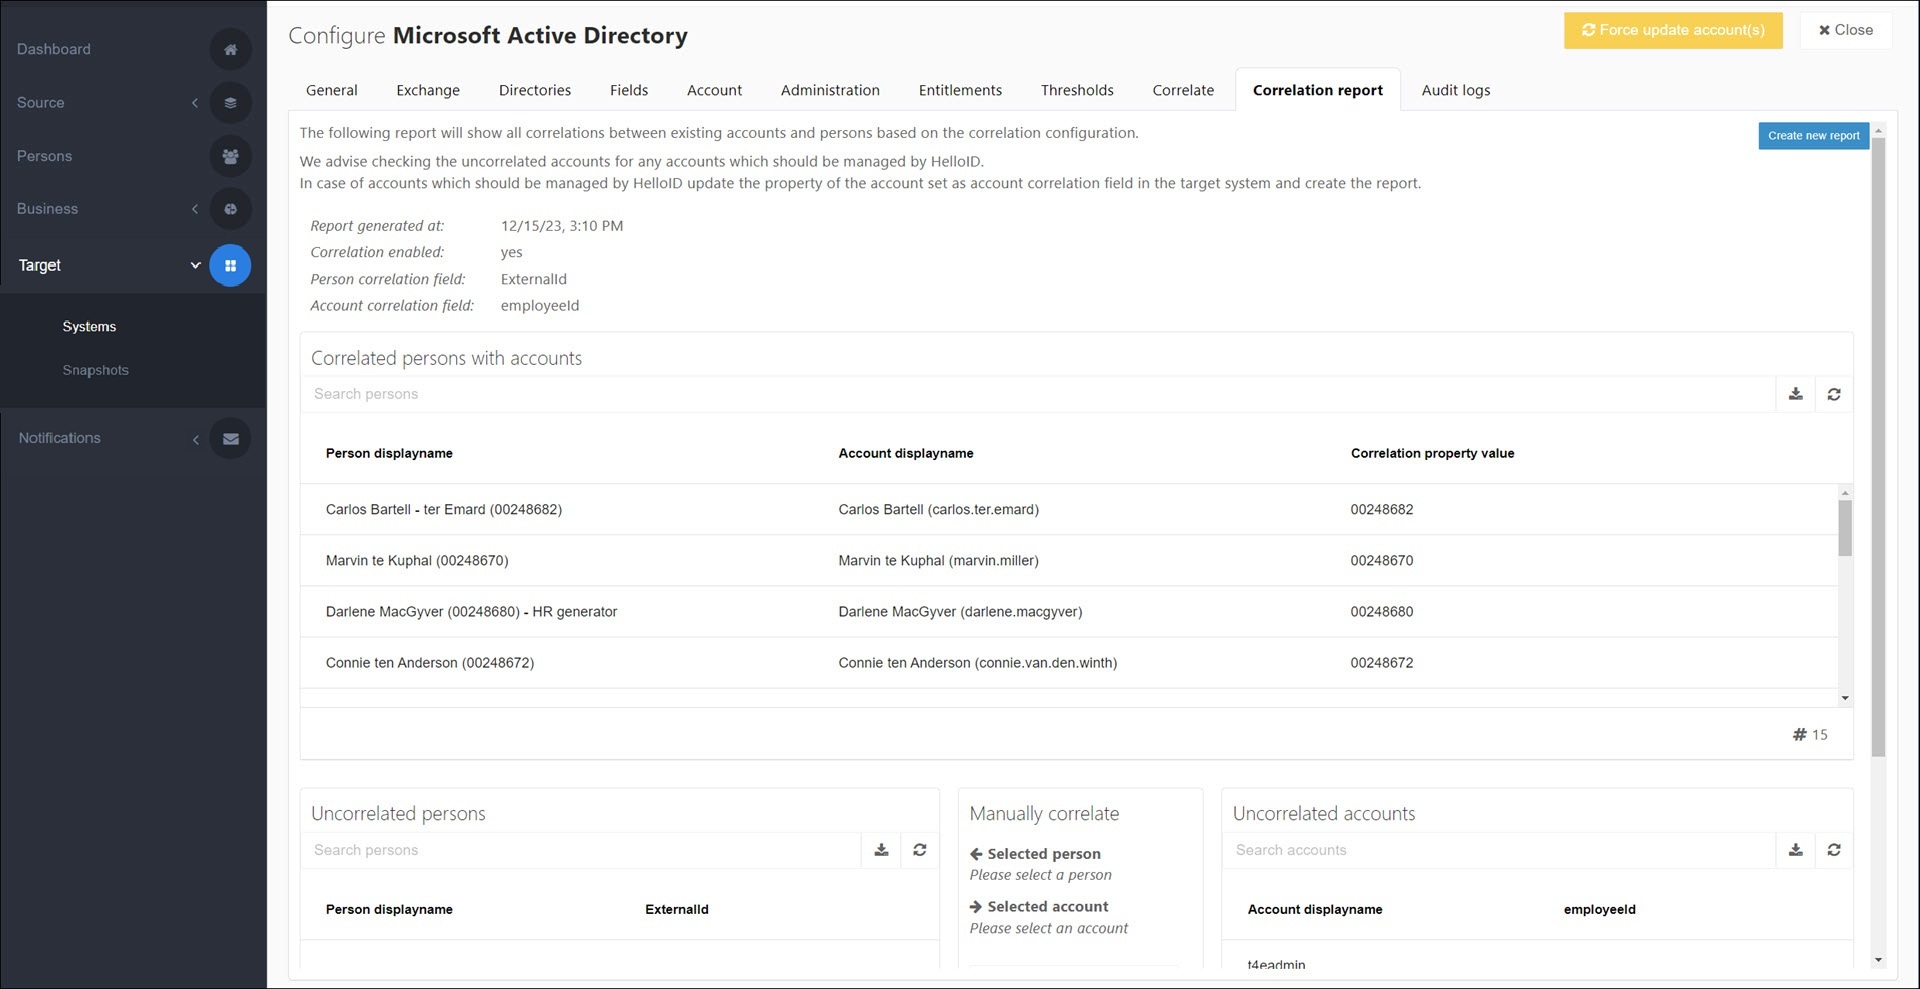Select Darlene MacGyver HR generator row
Viewport: 1920px width, 989px height.
1069,612
